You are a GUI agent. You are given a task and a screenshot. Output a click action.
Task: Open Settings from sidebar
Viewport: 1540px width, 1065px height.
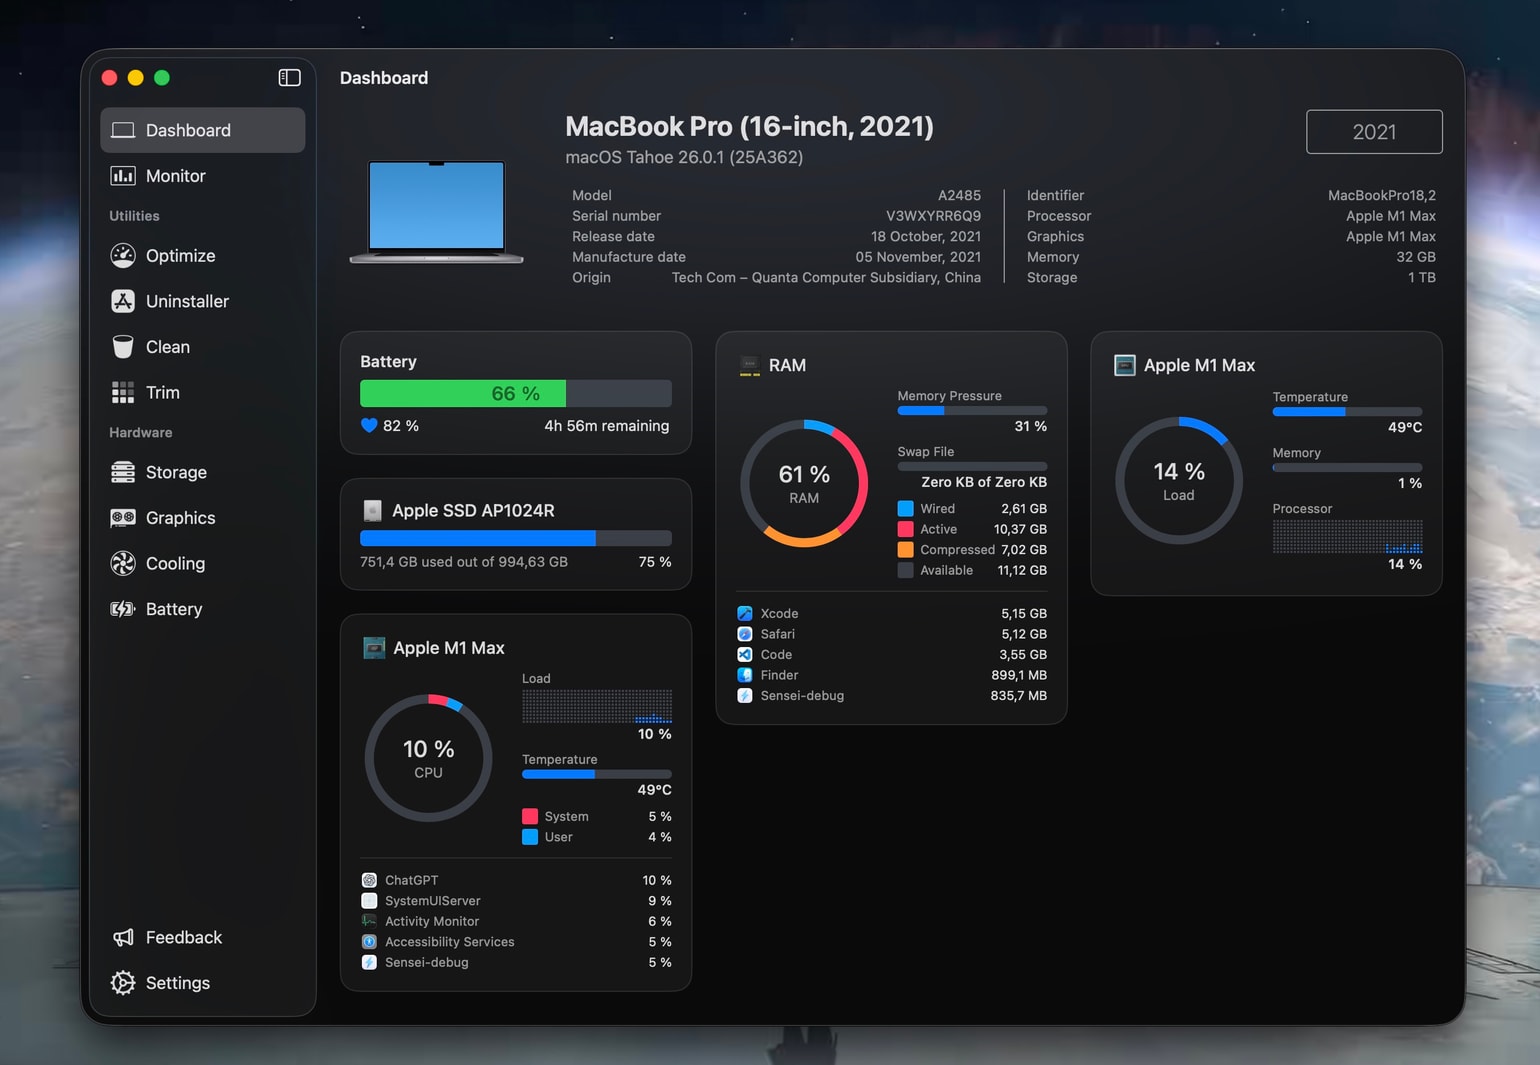pyautogui.click(x=203, y=983)
